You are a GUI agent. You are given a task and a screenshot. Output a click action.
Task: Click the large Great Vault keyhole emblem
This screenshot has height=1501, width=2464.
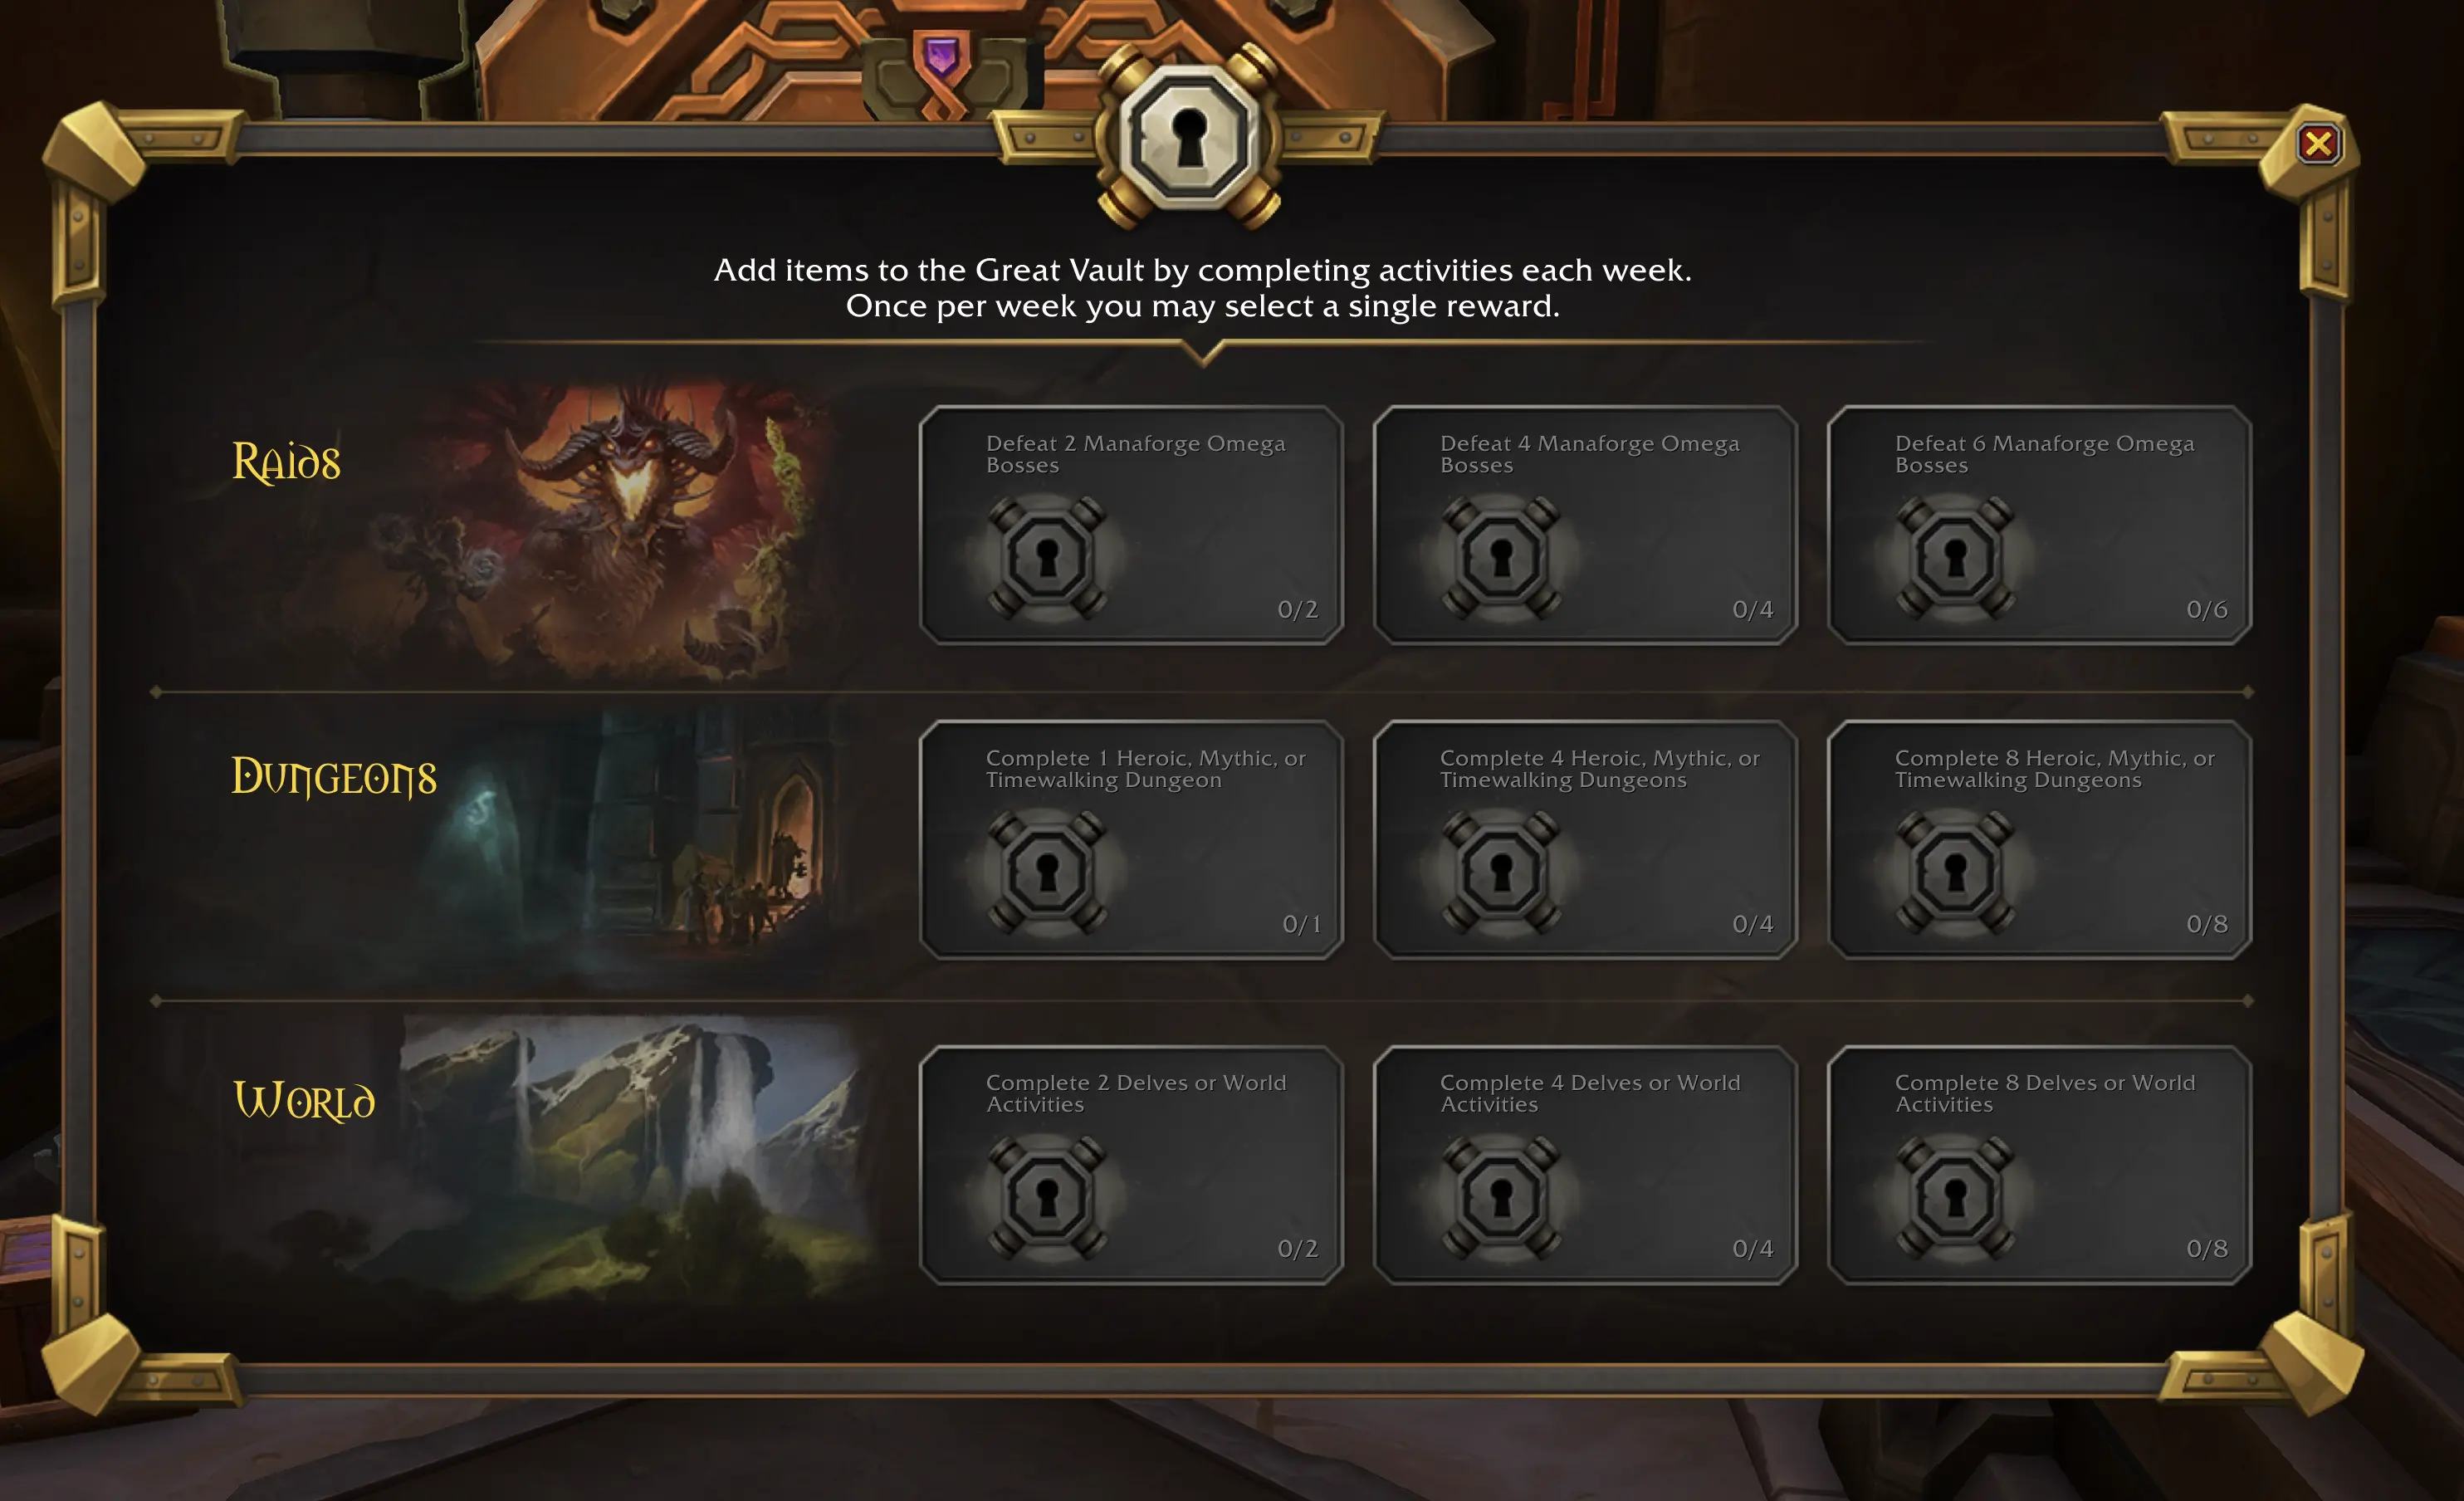(1188, 138)
